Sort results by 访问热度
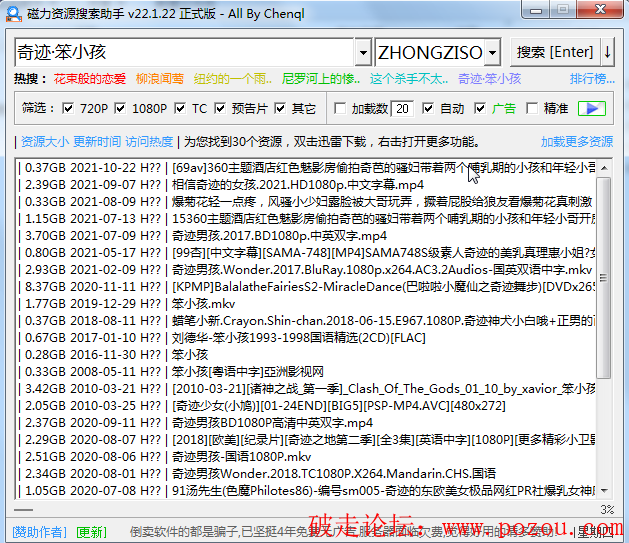 coord(149,142)
